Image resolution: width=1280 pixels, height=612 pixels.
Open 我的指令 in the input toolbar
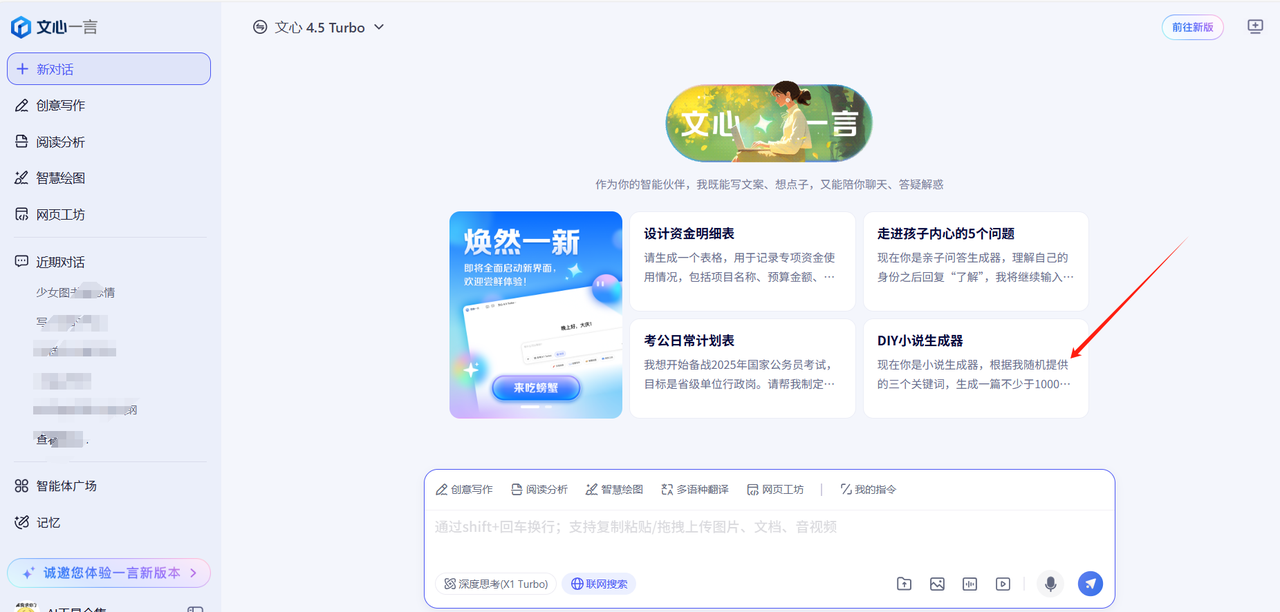point(868,489)
